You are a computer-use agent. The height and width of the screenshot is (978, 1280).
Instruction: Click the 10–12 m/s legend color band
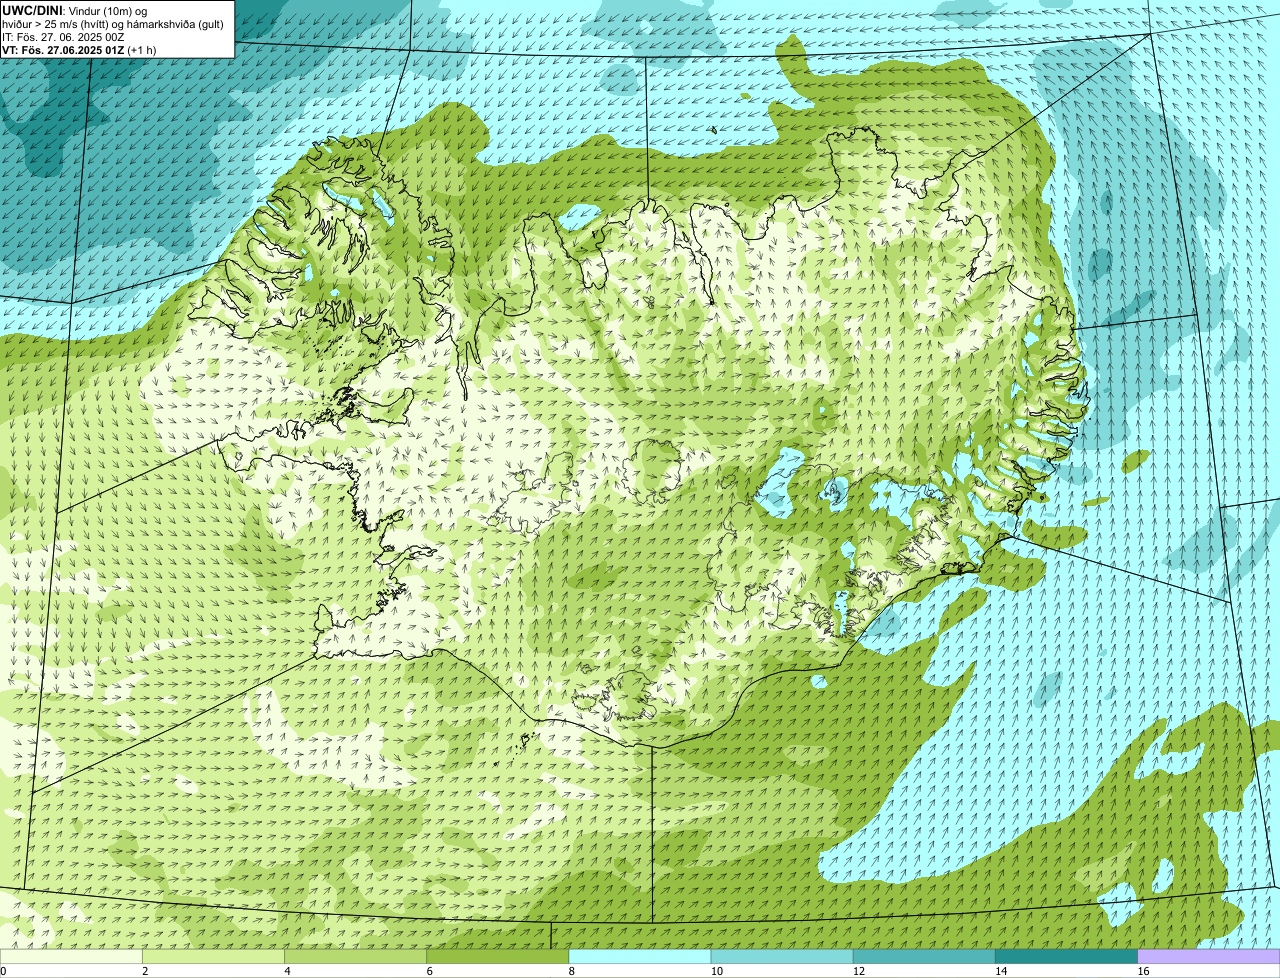(782, 956)
